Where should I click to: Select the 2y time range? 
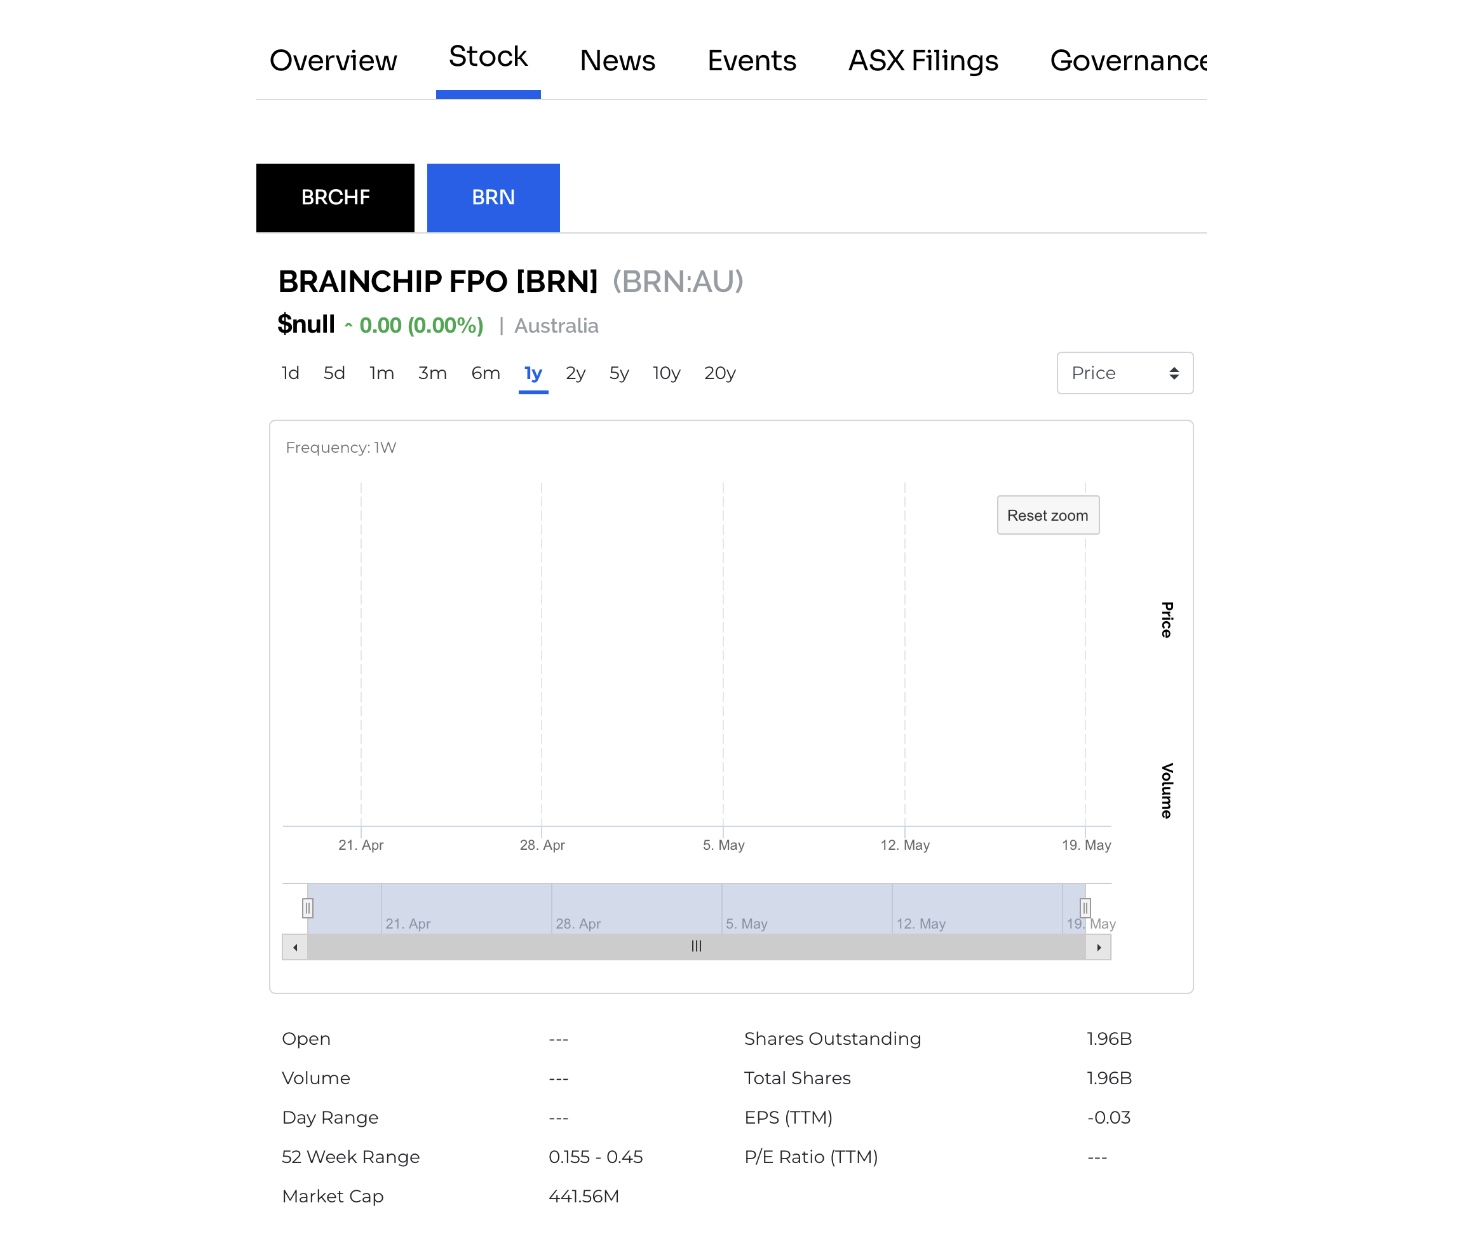[x=575, y=373]
